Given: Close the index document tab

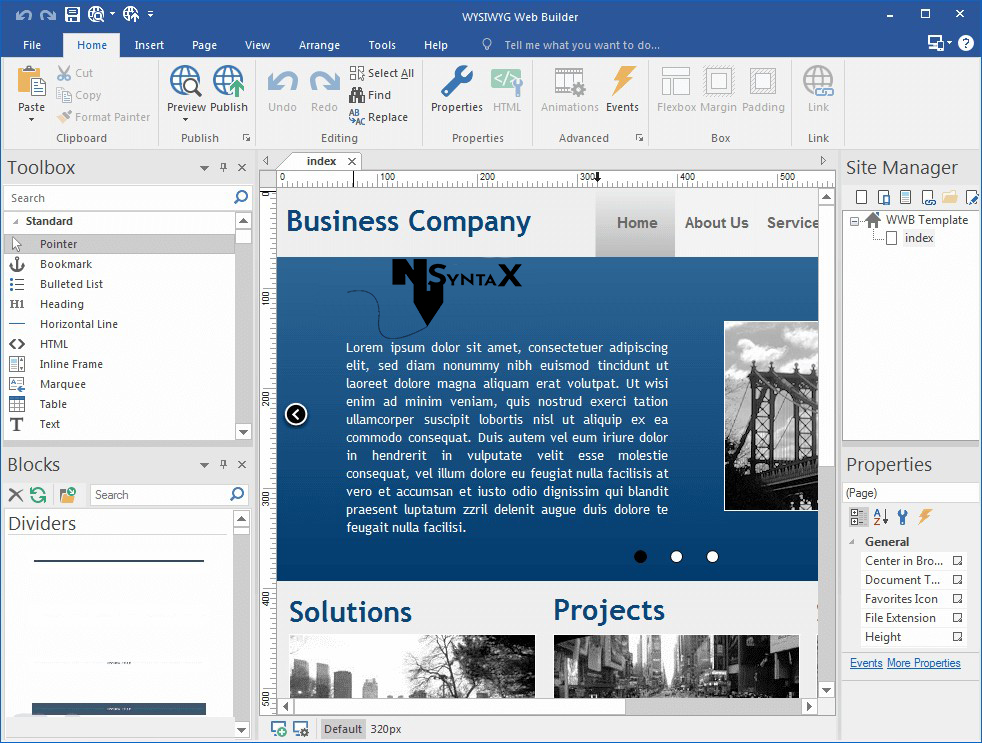Looking at the screenshot, I should pyautogui.click(x=352, y=161).
